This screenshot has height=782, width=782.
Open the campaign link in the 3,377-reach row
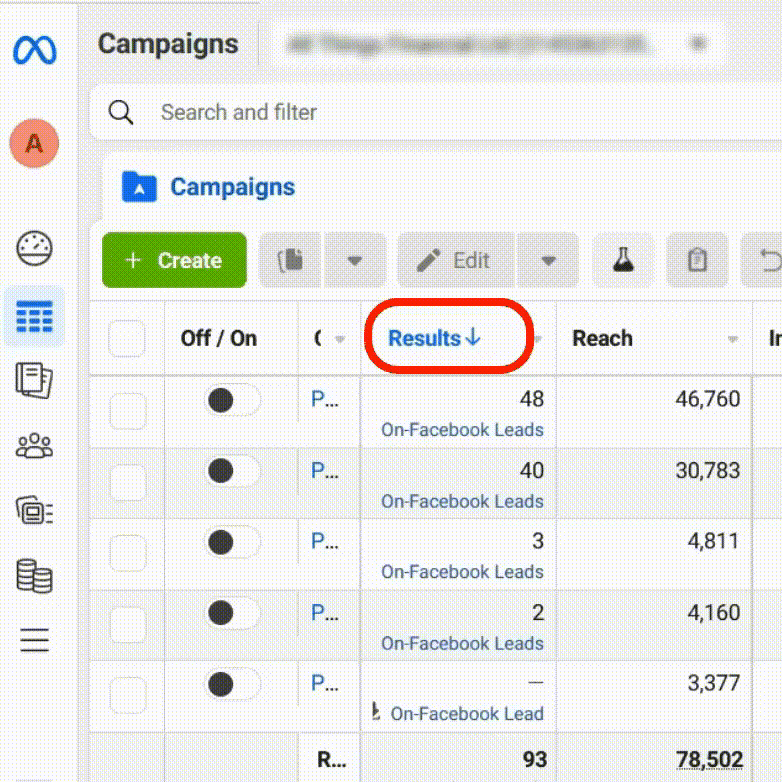click(x=325, y=683)
